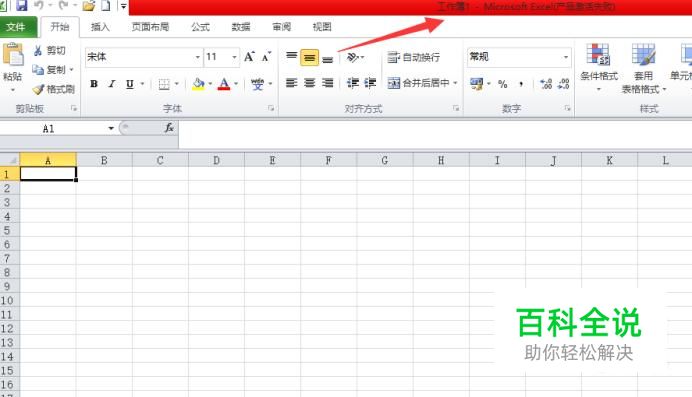Click the fx Insert Function icon

(x=169, y=128)
